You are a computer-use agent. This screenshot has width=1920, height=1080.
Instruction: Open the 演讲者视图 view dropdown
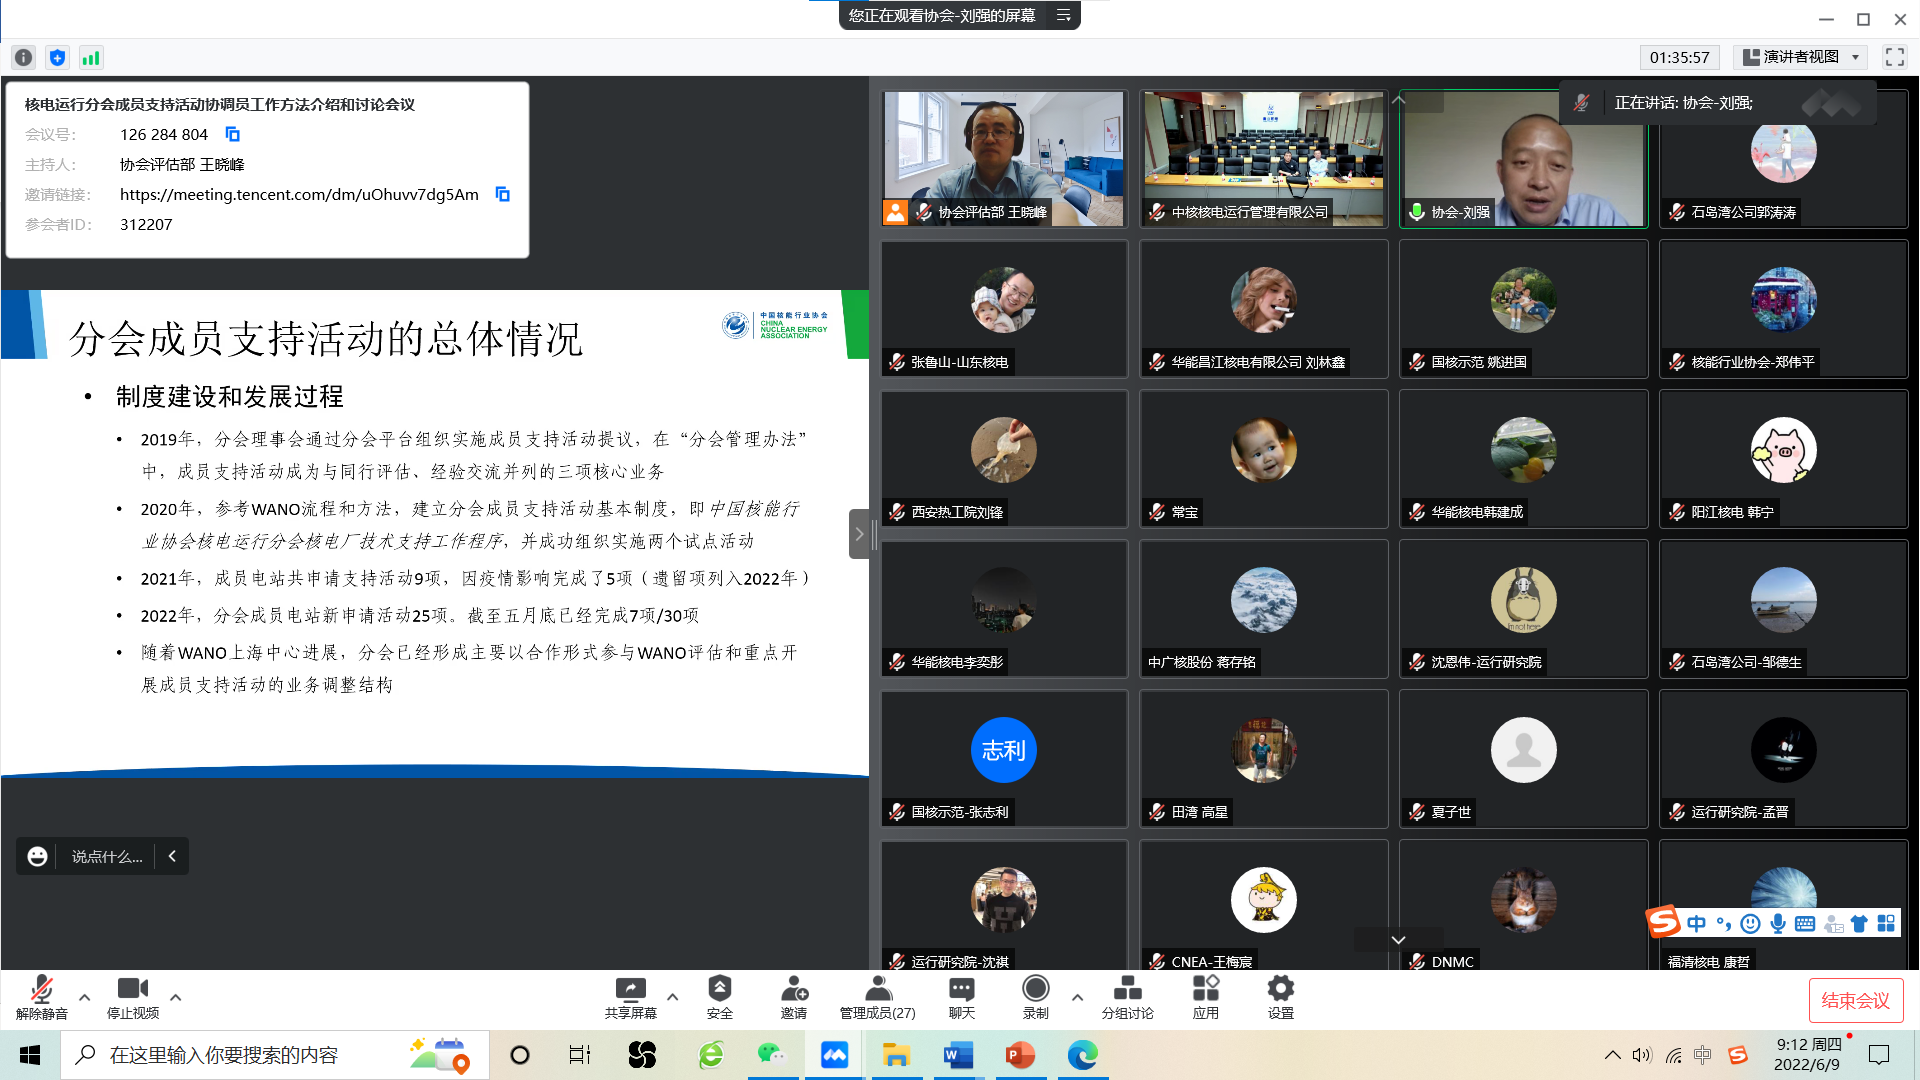(1801, 57)
